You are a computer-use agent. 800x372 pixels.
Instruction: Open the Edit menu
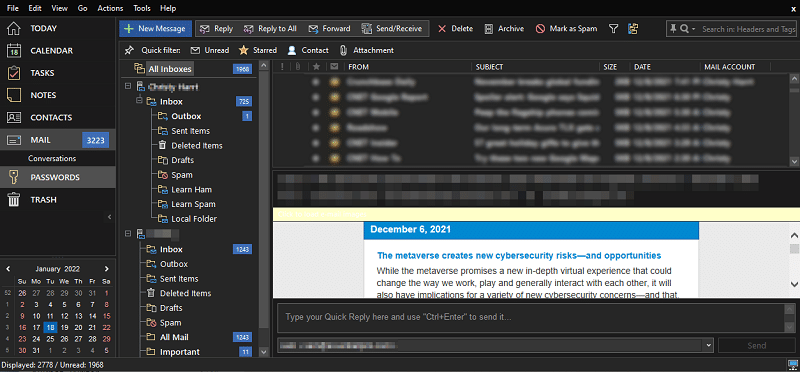(35, 8)
